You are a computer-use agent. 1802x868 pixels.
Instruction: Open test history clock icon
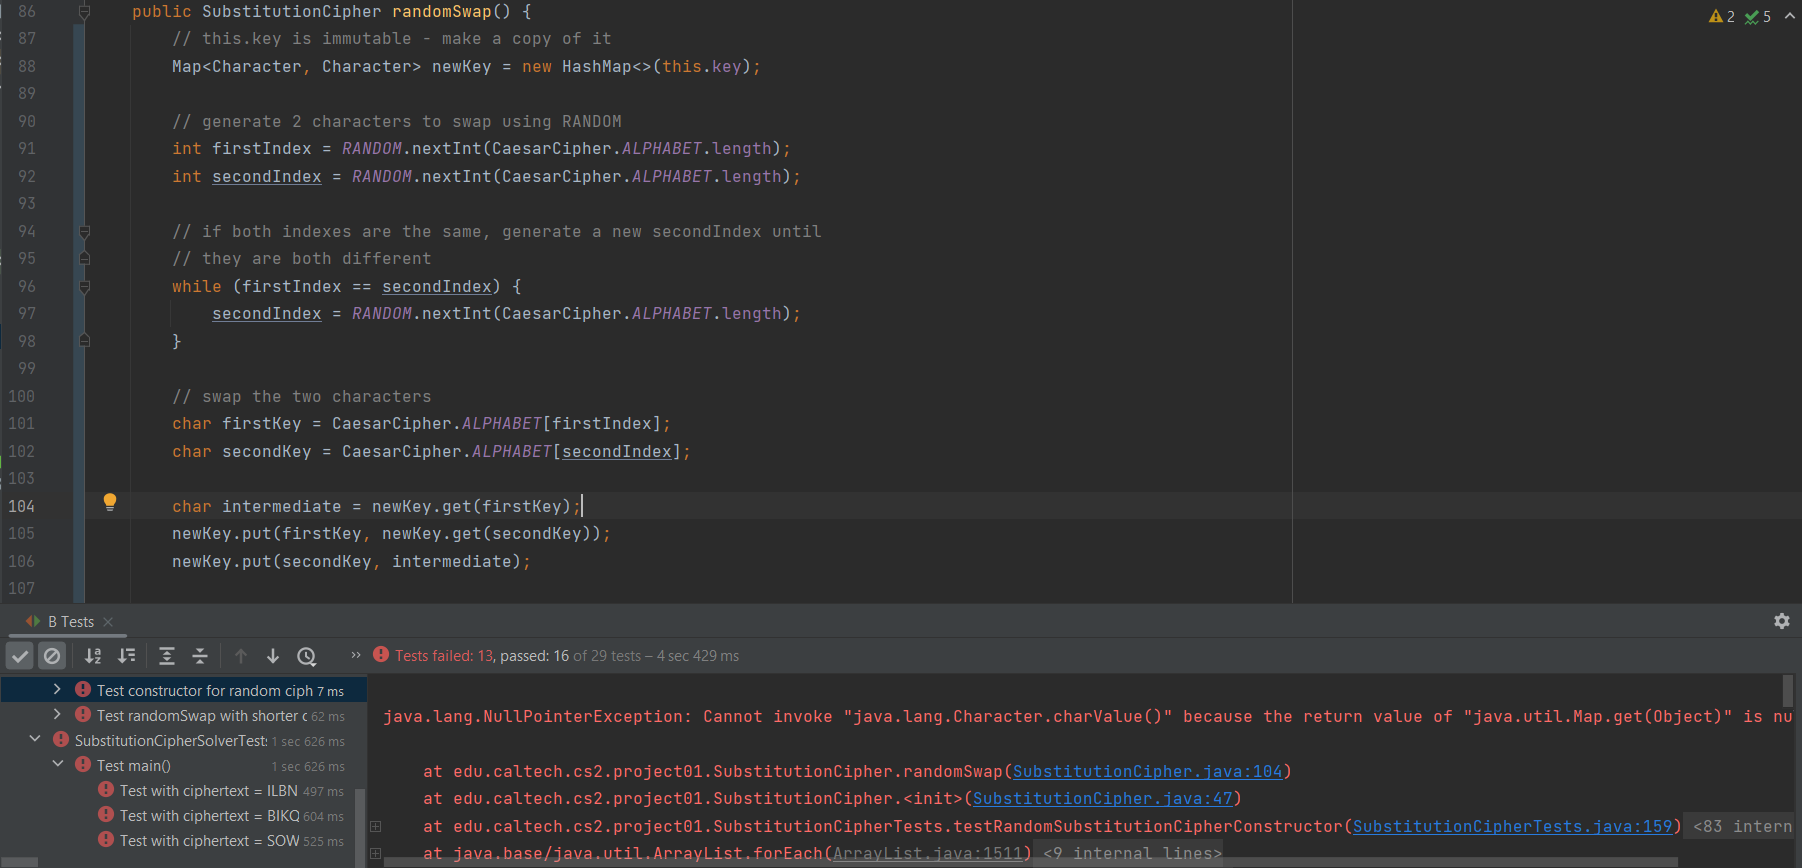[307, 656]
